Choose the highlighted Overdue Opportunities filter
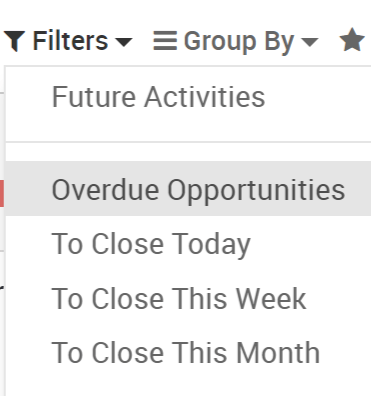 188,189
